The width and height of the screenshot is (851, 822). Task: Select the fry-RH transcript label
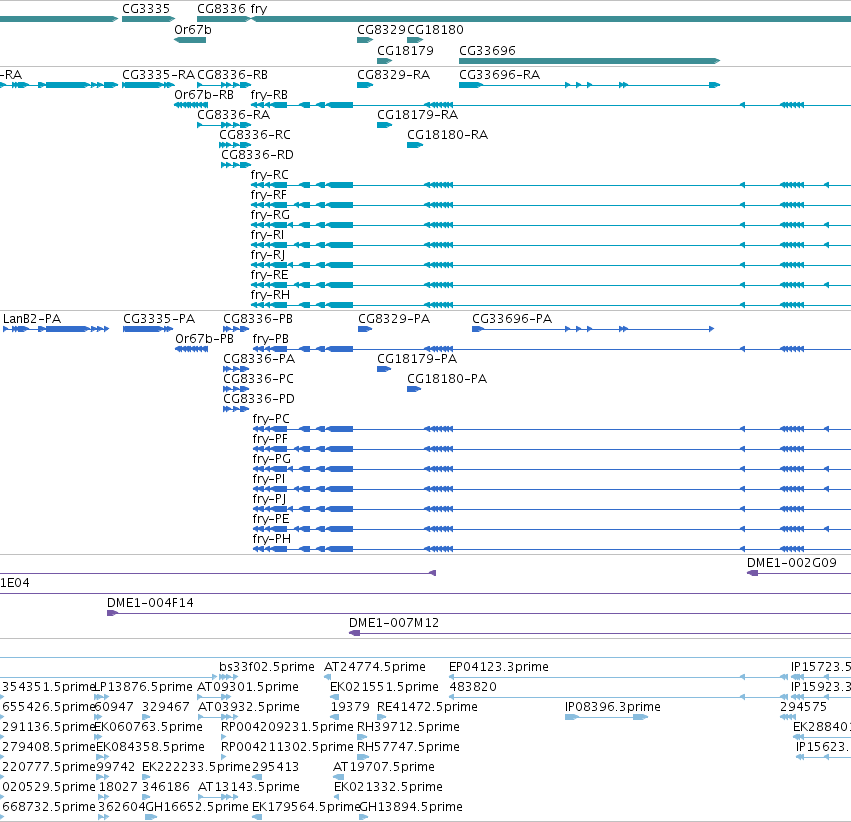click(x=270, y=295)
